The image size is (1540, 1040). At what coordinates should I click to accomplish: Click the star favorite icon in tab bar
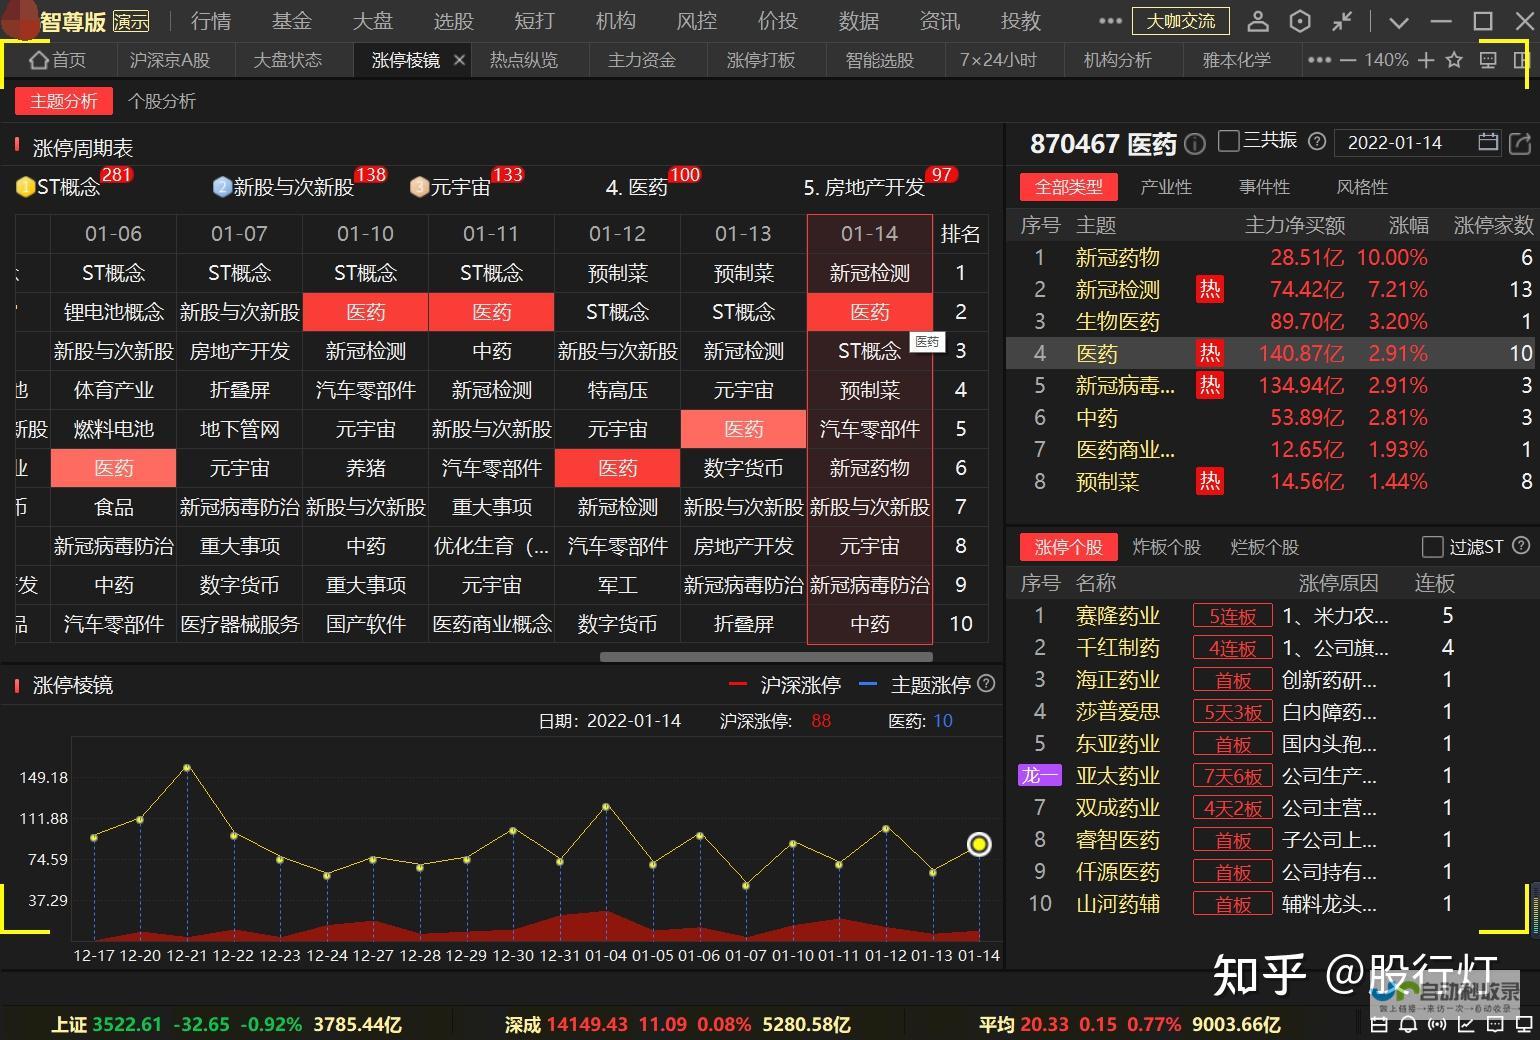tap(1454, 60)
